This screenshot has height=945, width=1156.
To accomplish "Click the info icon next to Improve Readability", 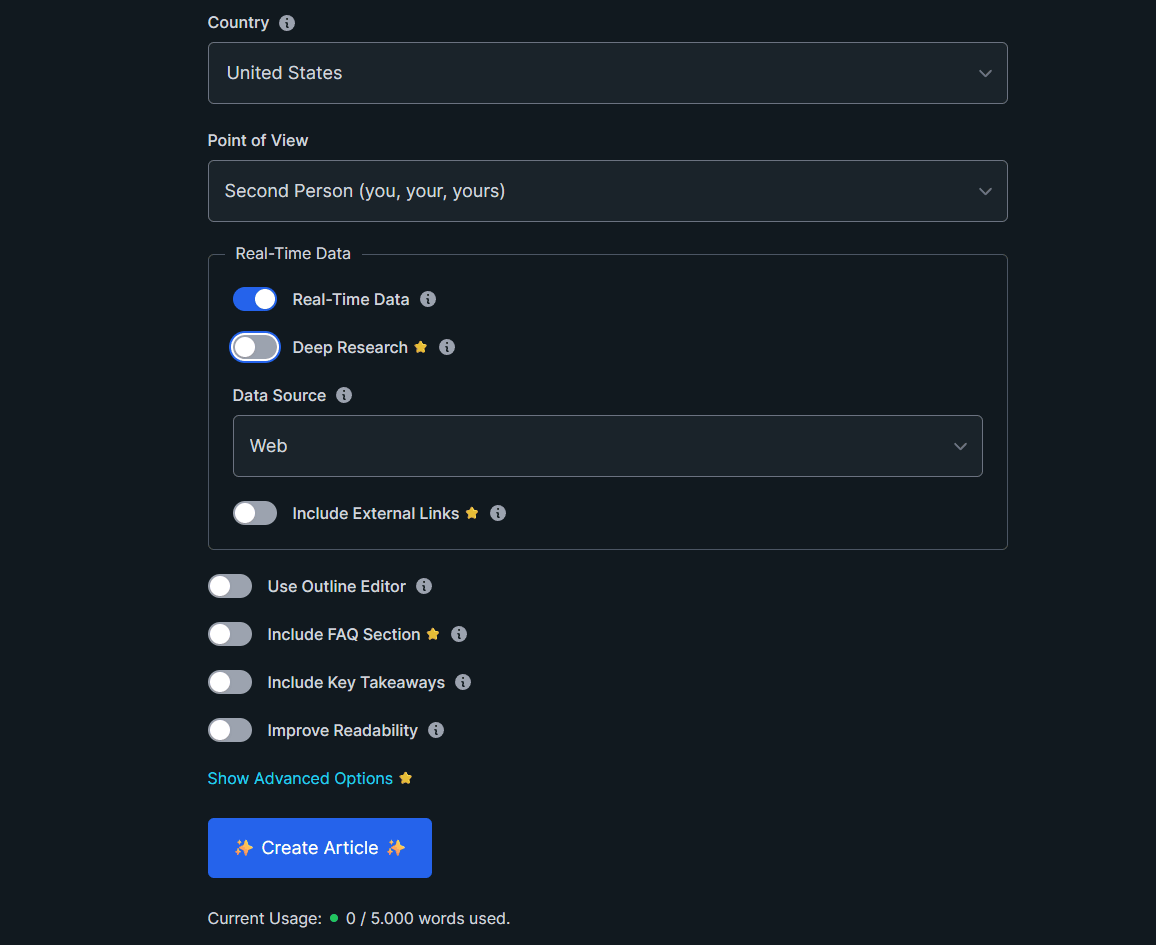I will coord(436,730).
